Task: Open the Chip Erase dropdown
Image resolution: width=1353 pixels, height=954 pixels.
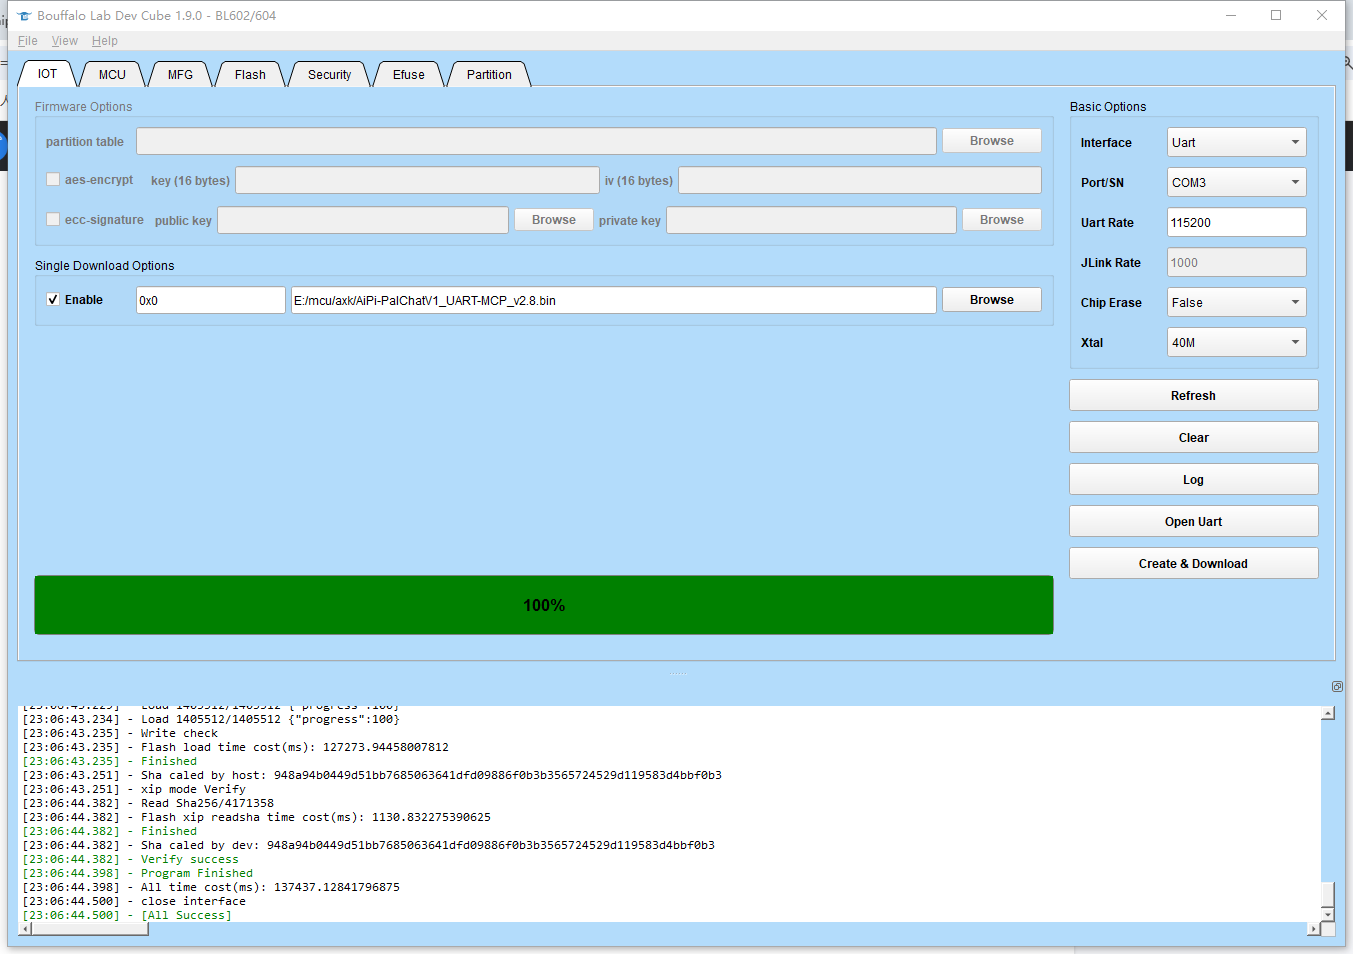Action: pyautogui.click(x=1236, y=303)
